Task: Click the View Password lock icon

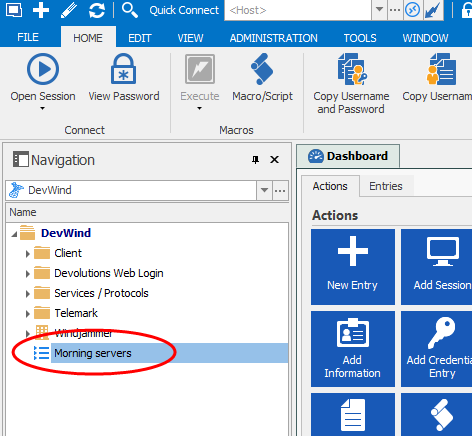Action: [123, 69]
